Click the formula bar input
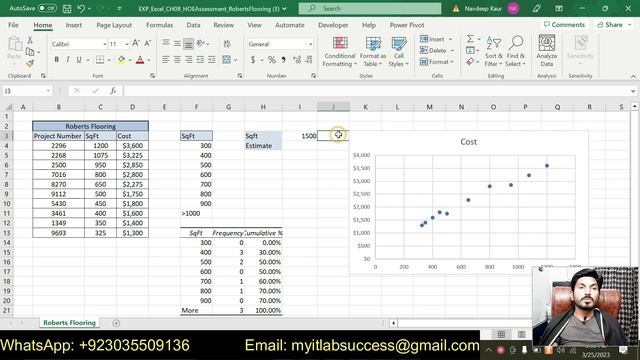 pos(376,91)
